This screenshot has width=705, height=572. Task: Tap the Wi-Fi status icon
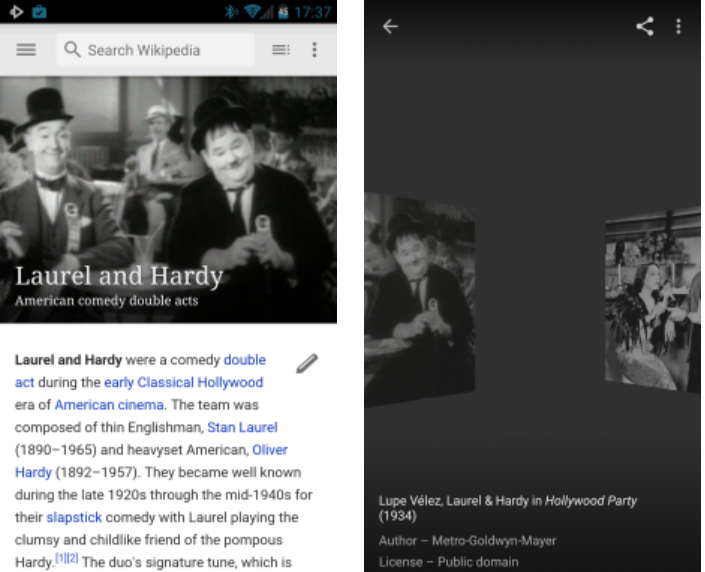click(x=253, y=11)
